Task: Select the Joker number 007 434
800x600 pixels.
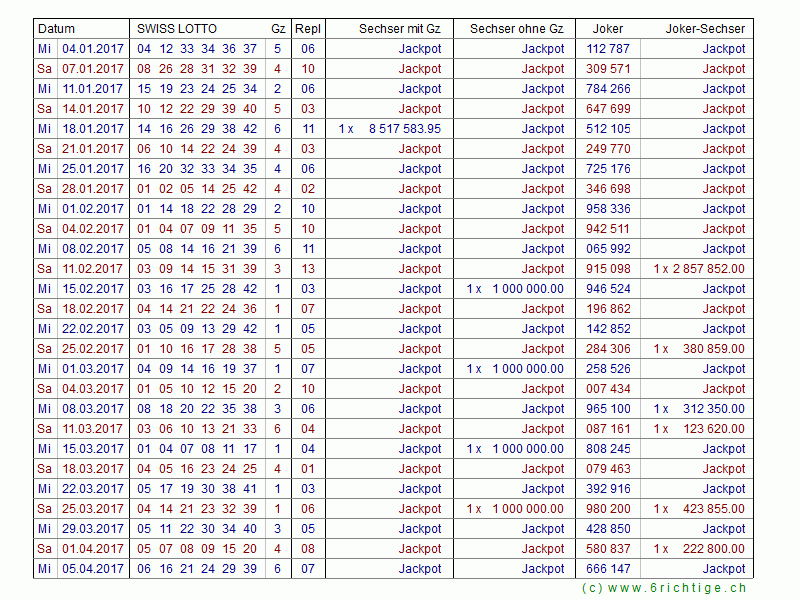Action: [x=608, y=389]
